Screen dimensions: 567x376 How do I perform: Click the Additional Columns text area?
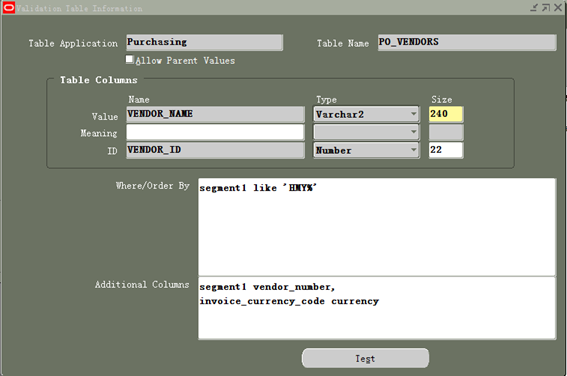[377, 308]
